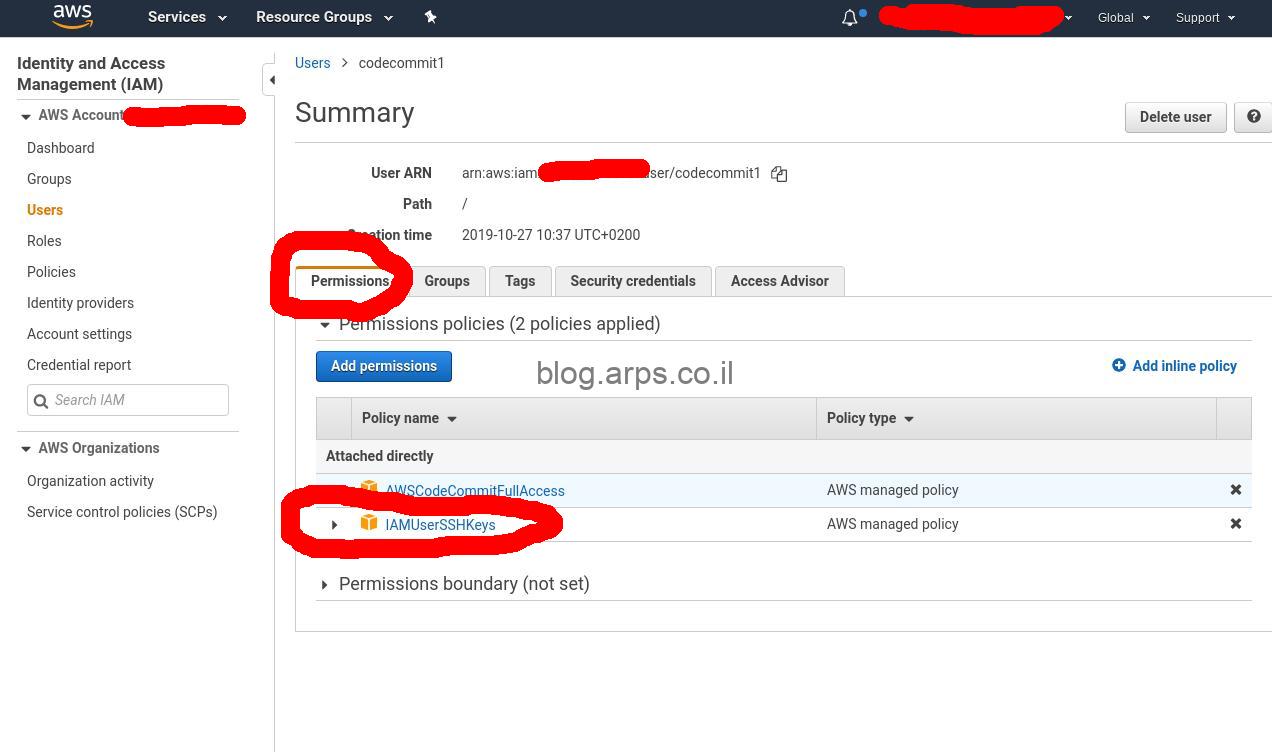Switch to the Permissions tab
Screen dimensions: 1272x752
350,281
